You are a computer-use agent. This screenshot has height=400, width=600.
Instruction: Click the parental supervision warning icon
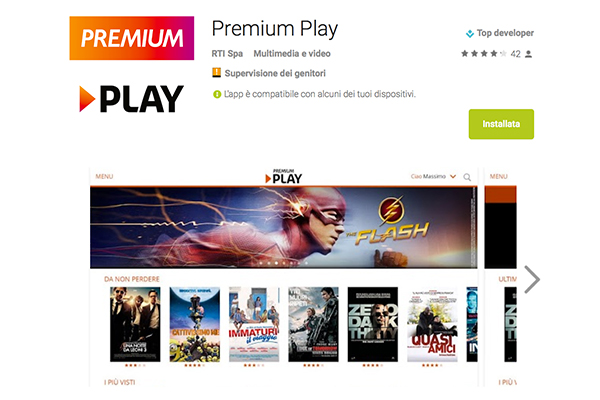tap(217, 72)
